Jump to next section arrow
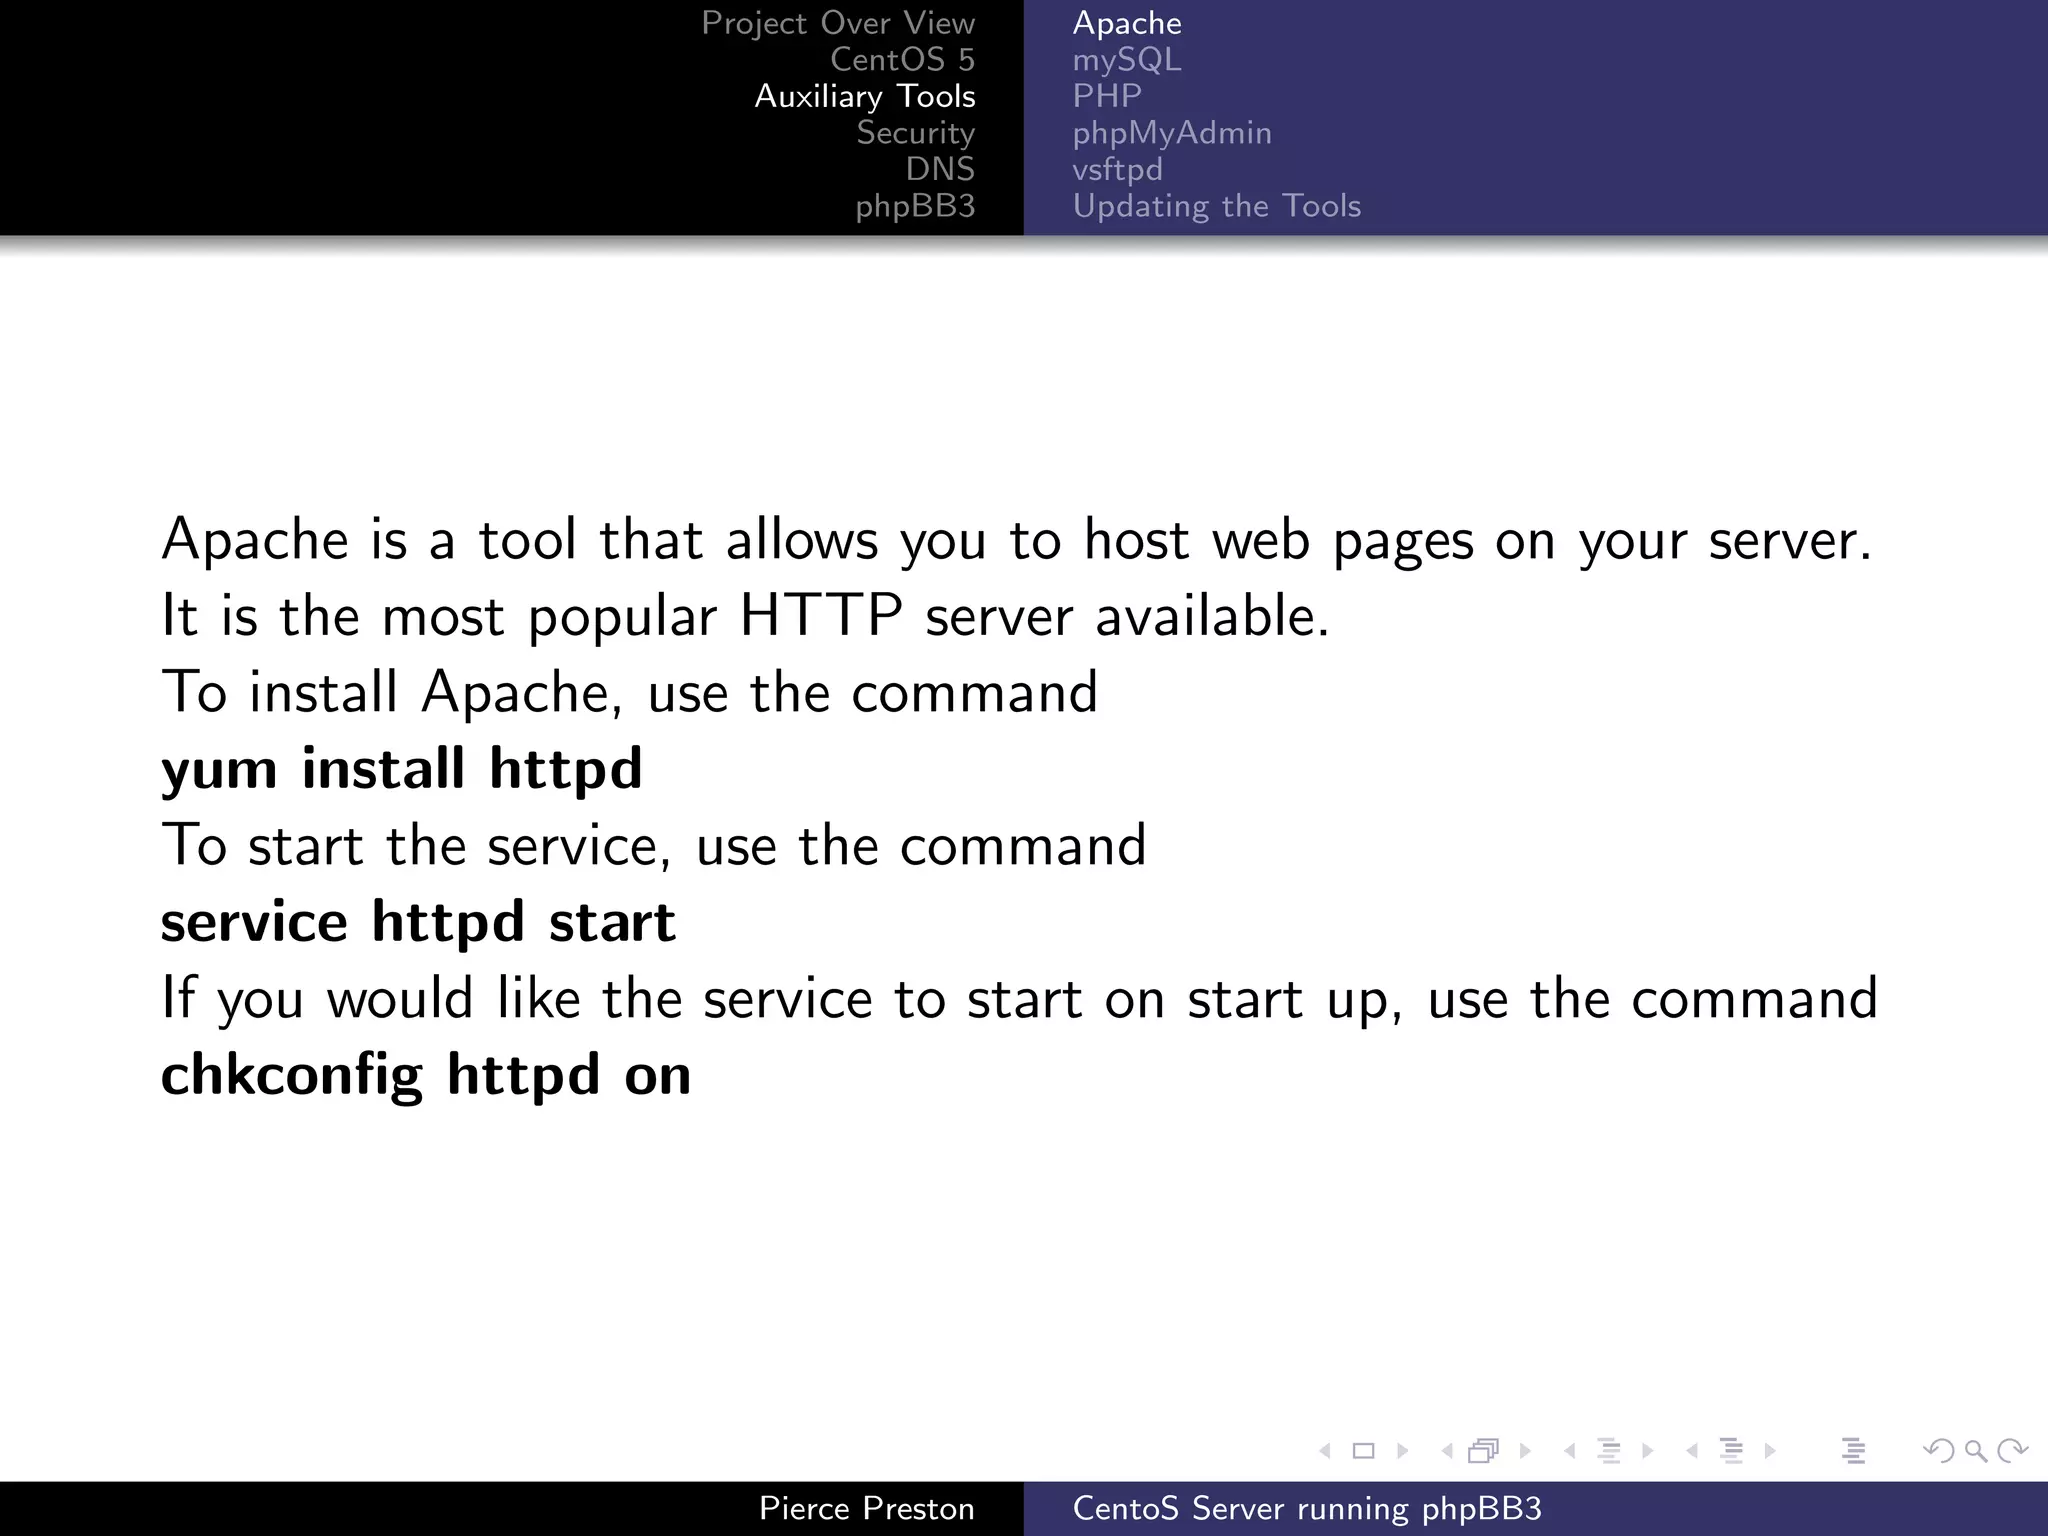Image resolution: width=2048 pixels, height=1536 pixels. coord(1770,1451)
